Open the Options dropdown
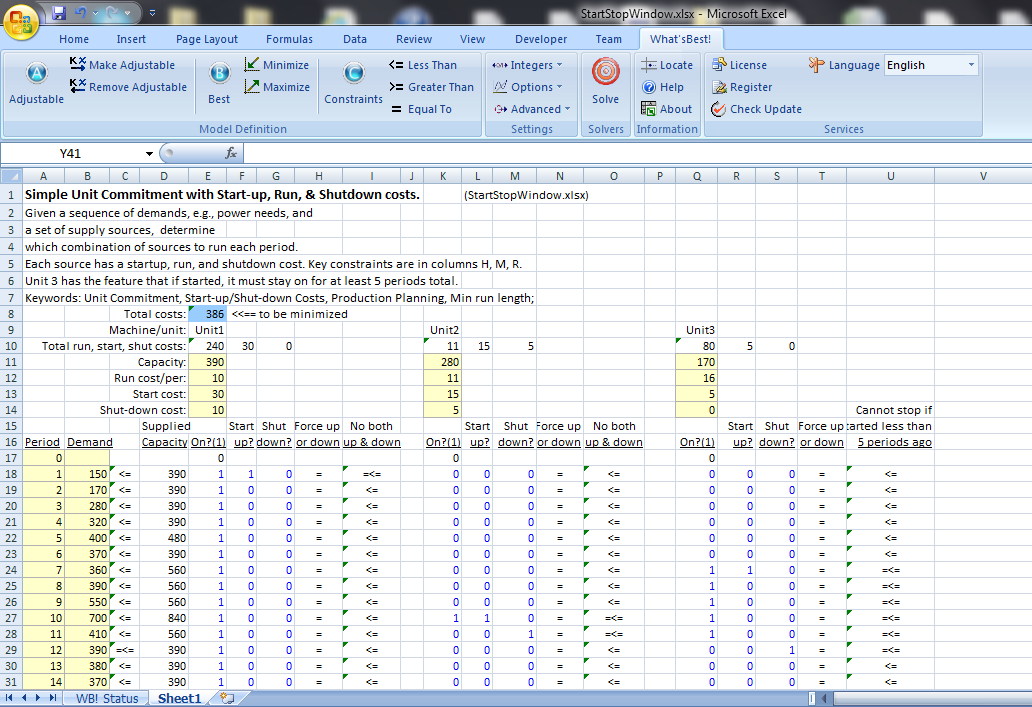1032x707 pixels. pyautogui.click(x=528, y=86)
